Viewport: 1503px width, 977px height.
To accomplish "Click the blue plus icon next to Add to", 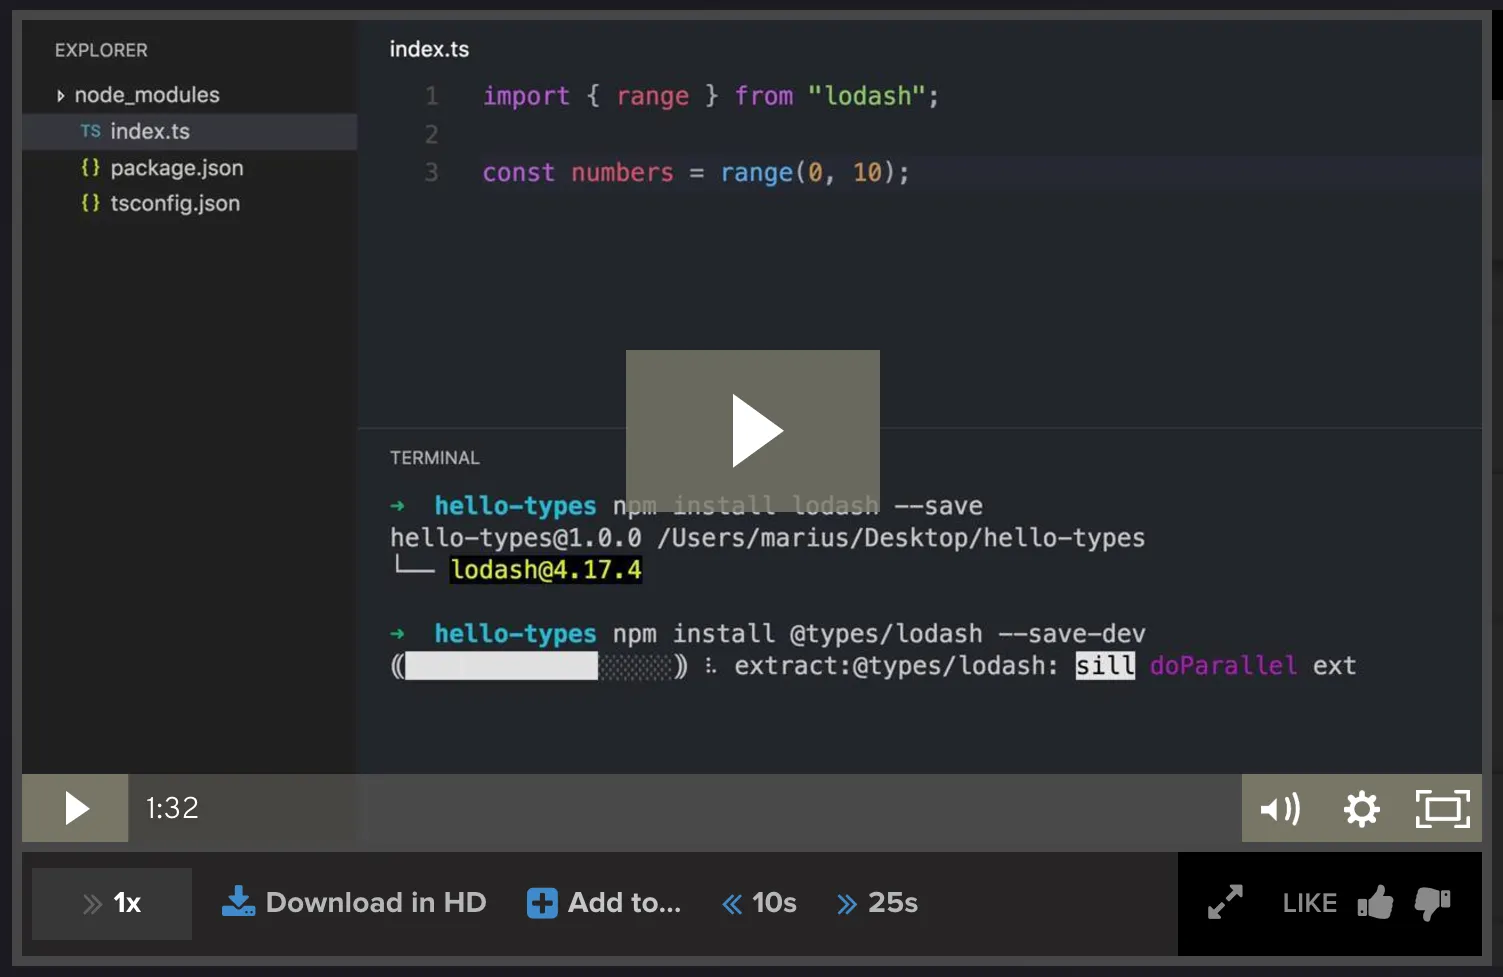I will (x=541, y=902).
